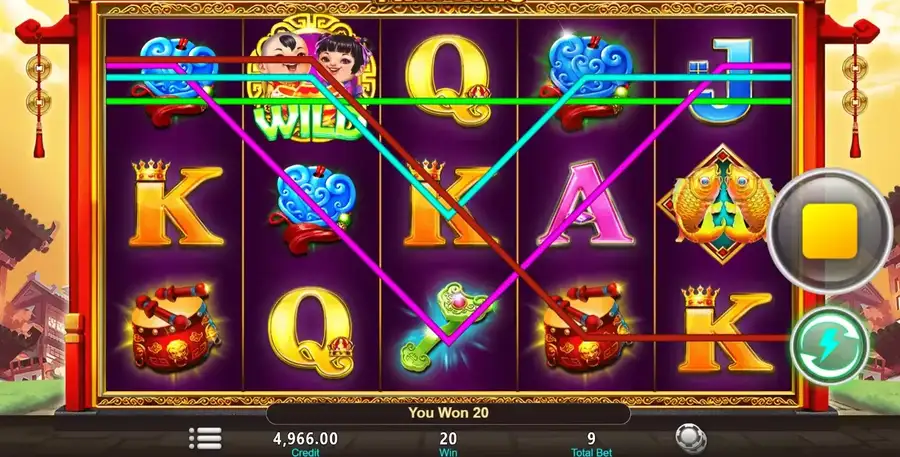900x457 pixels.
Task: Click the K symbol on first reel
Action: (177, 202)
